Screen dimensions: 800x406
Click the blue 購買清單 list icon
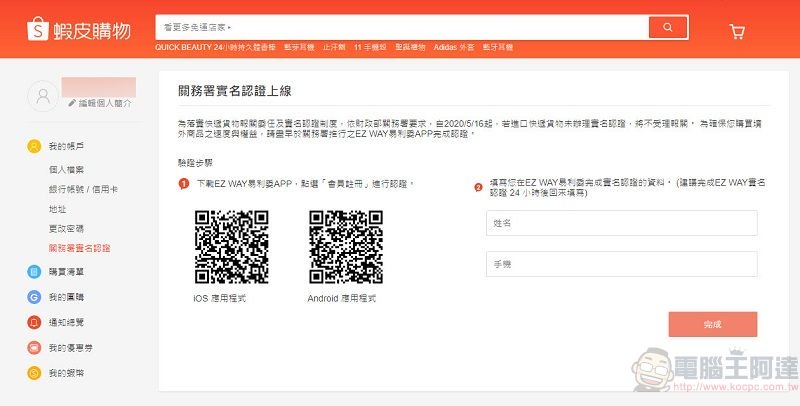[34, 272]
